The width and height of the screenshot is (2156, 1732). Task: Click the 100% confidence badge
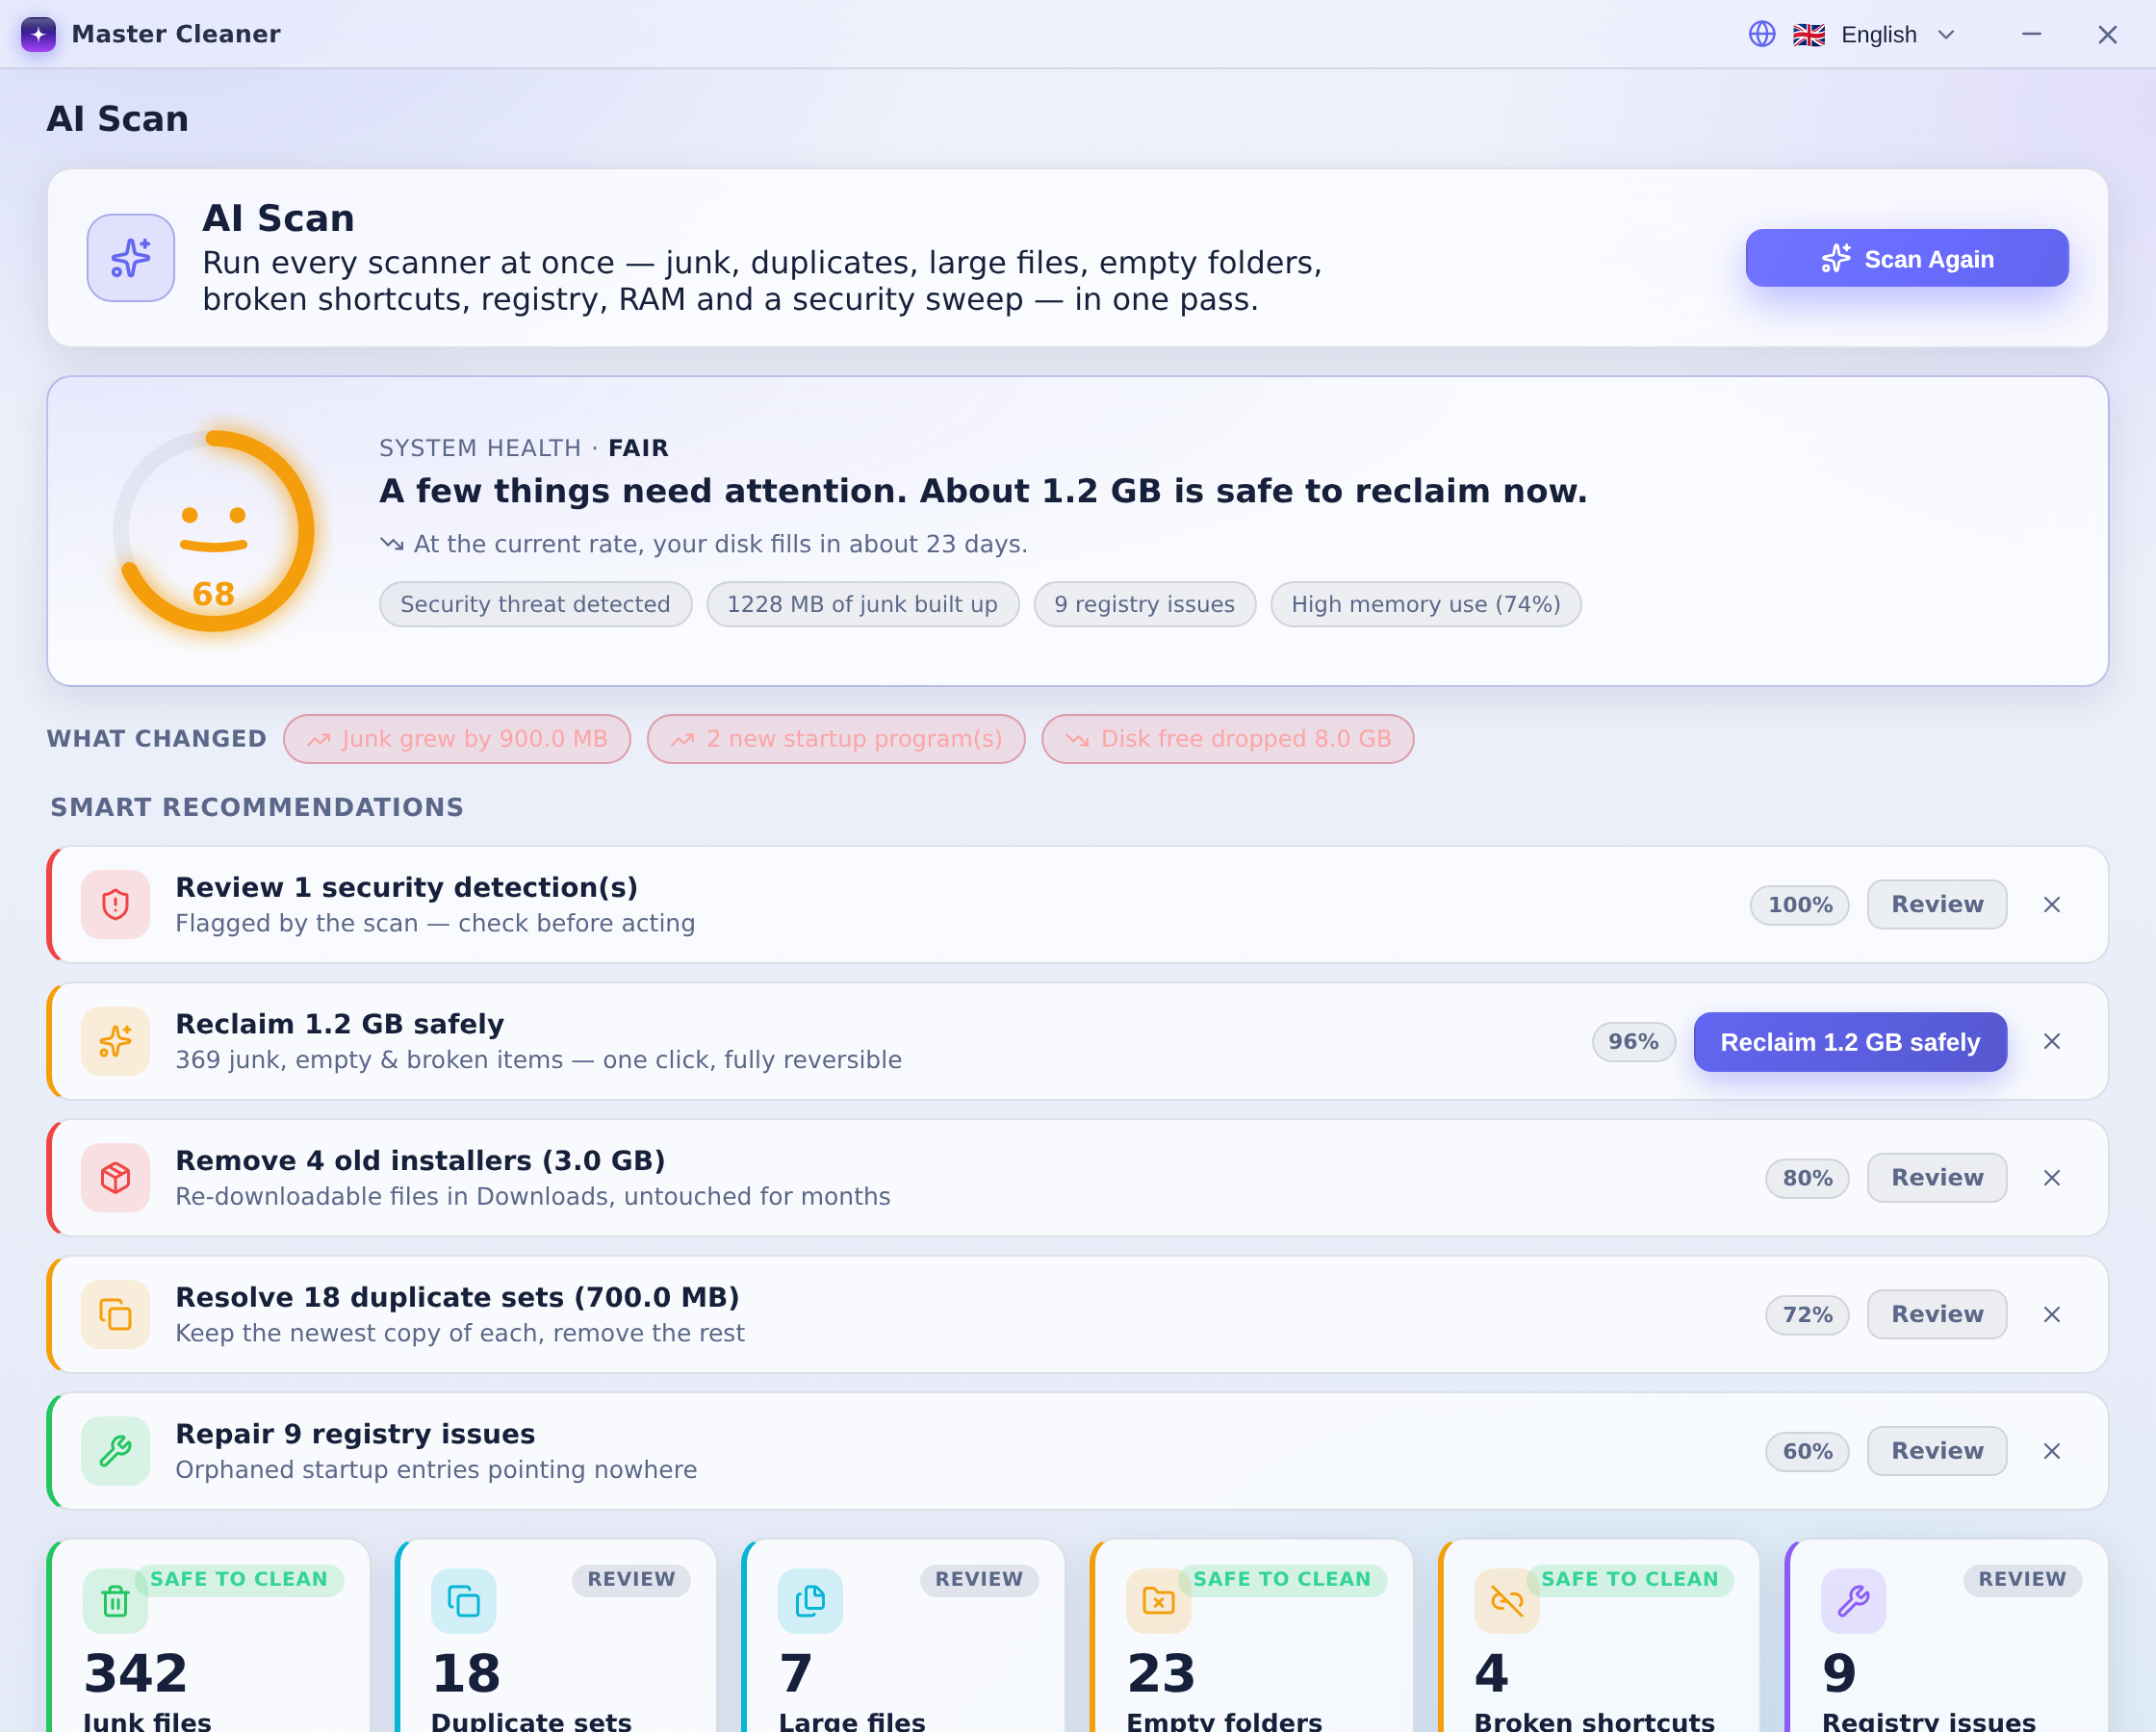pyautogui.click(x=1800, y=905)
